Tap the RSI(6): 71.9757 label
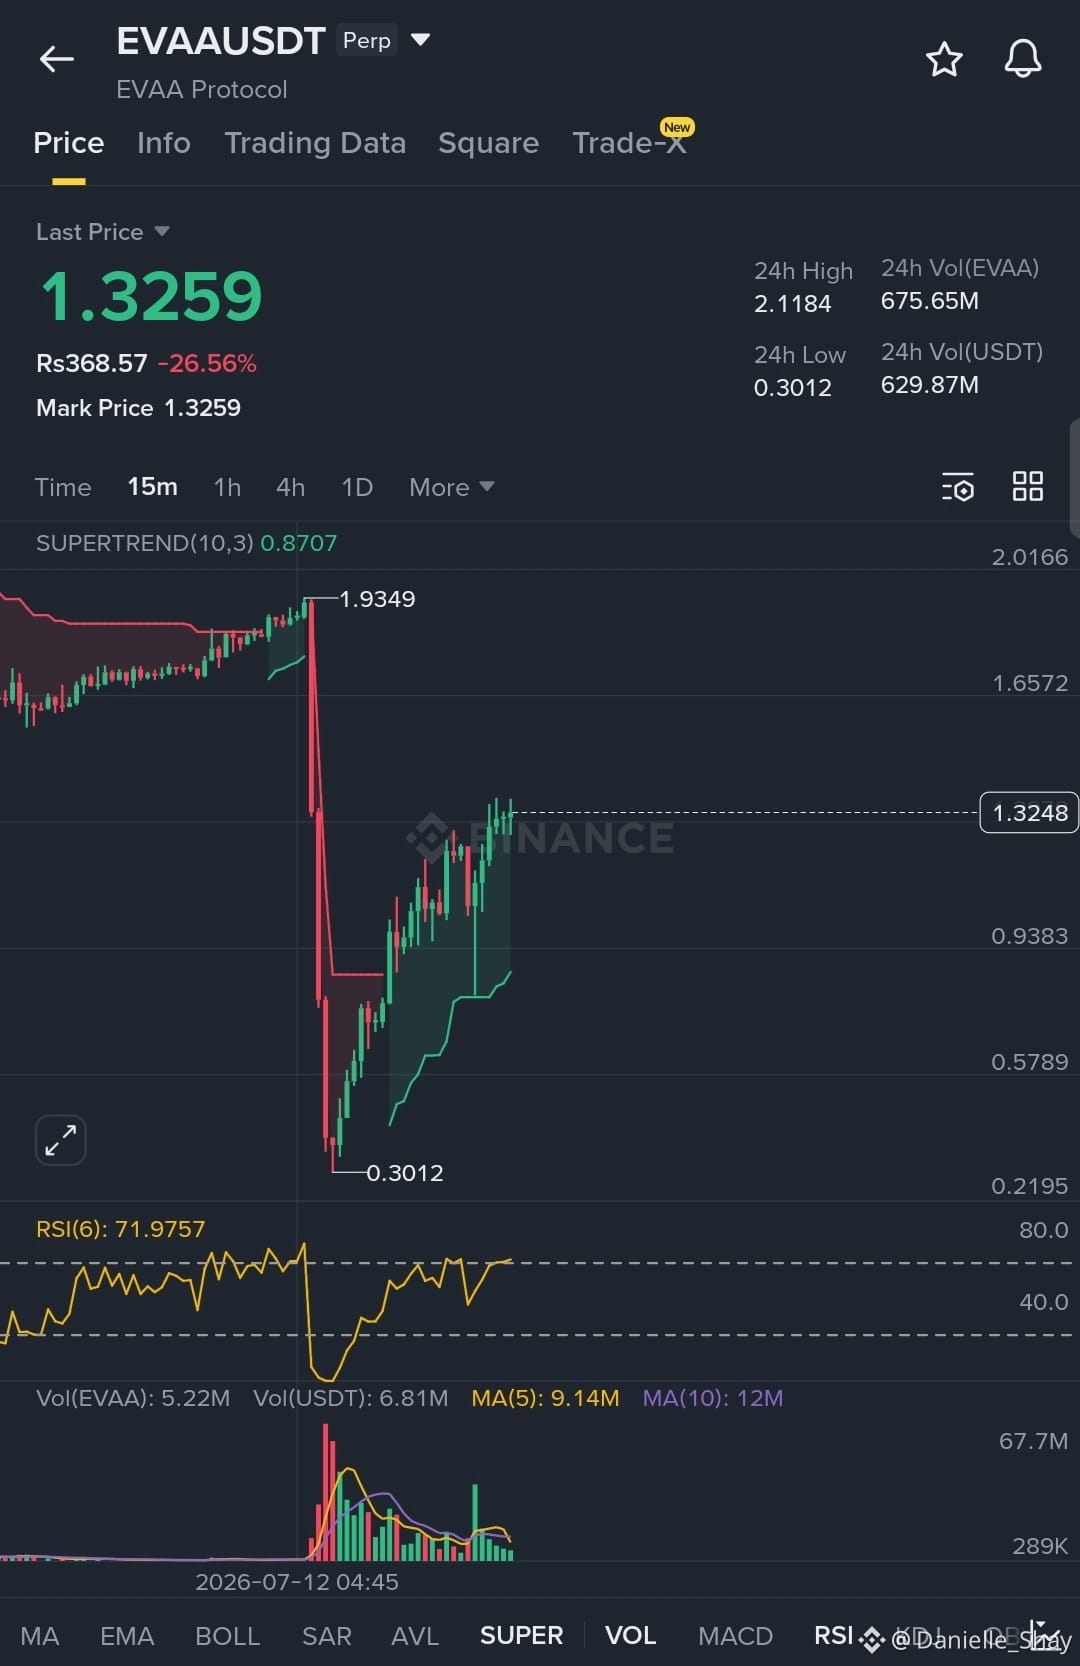 tap(121, 1229)
